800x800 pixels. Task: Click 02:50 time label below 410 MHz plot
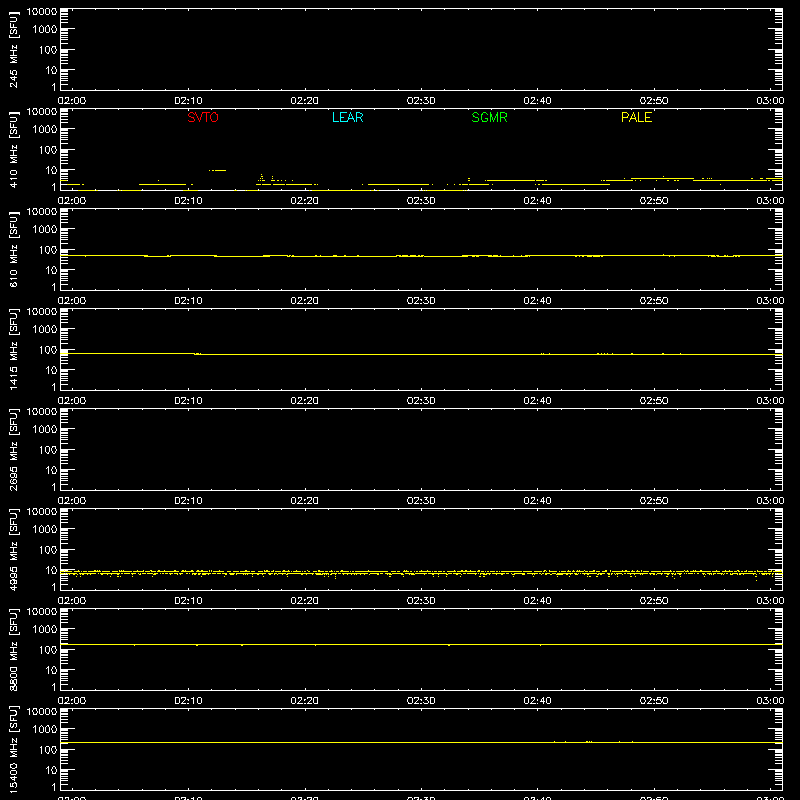[654, 201]
